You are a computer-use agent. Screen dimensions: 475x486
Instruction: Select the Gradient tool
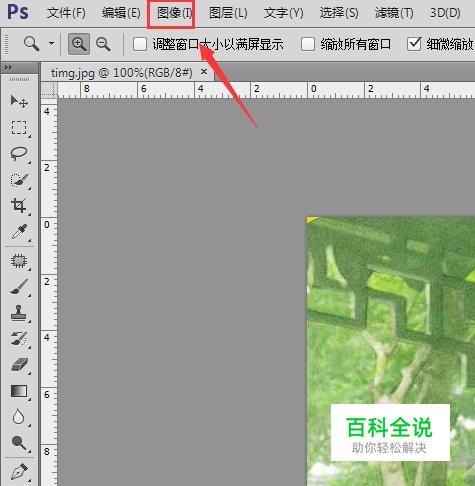pyautogui.click(x=19, y=391)
